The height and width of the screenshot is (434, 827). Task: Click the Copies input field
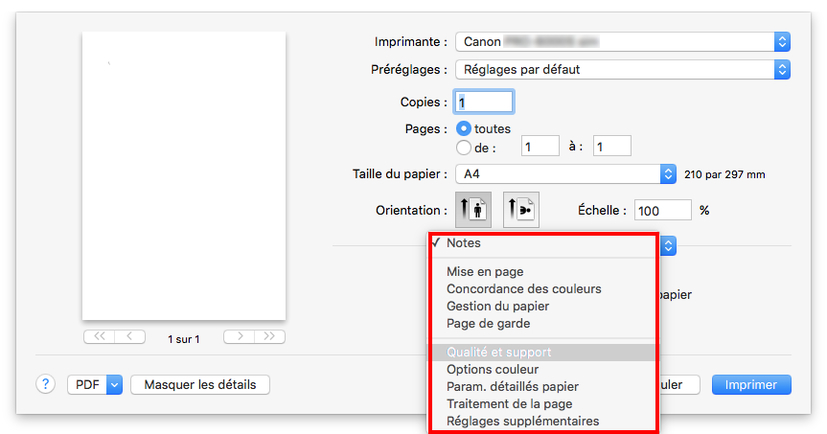(x=484, y=102)
